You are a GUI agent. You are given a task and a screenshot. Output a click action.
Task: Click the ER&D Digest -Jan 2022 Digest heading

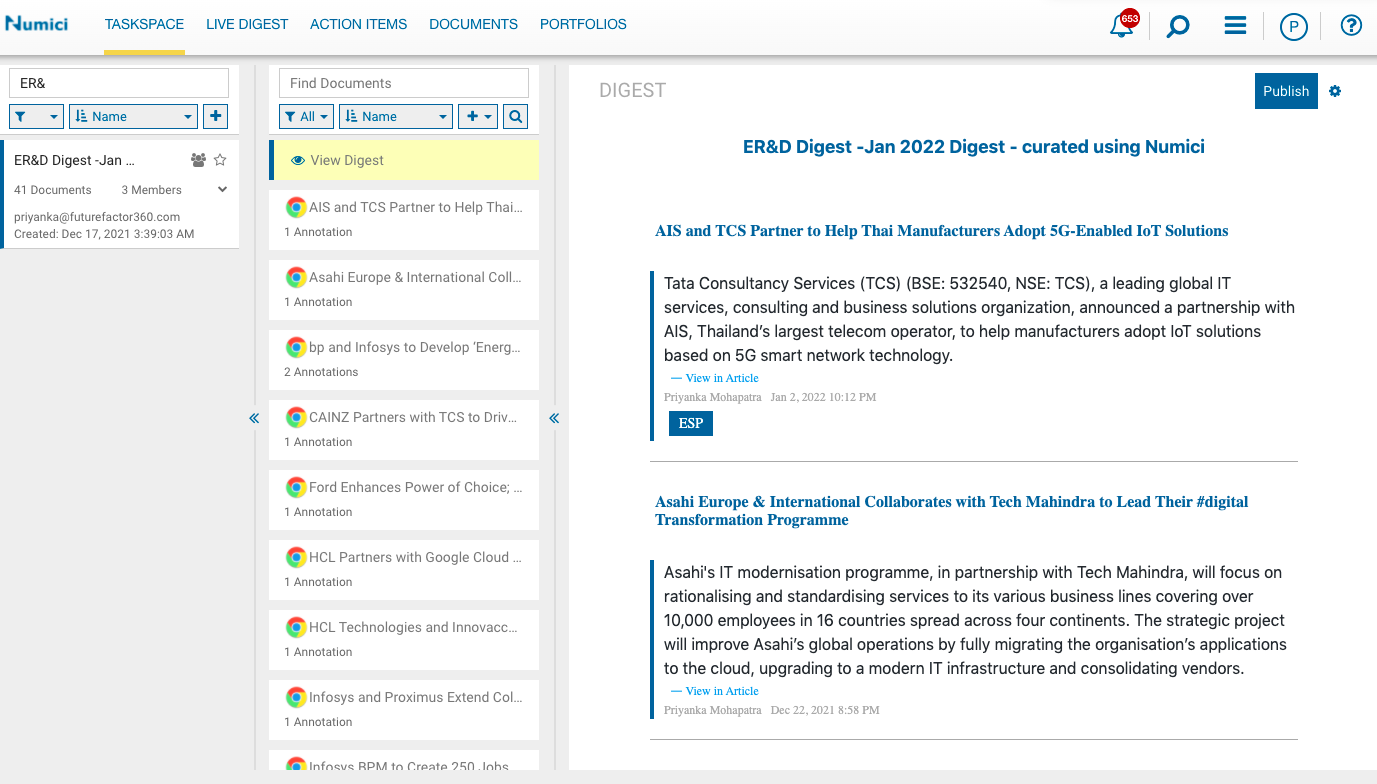tap(973, 147)
